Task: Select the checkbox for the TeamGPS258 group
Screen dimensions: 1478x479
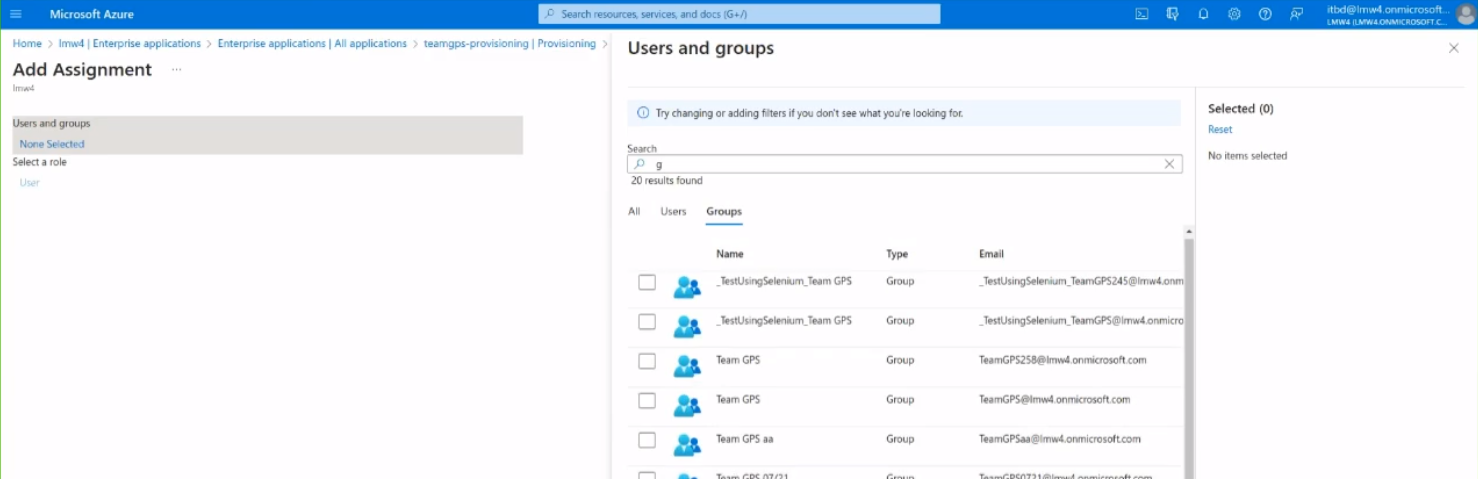Action: click(x=647, y=361)
